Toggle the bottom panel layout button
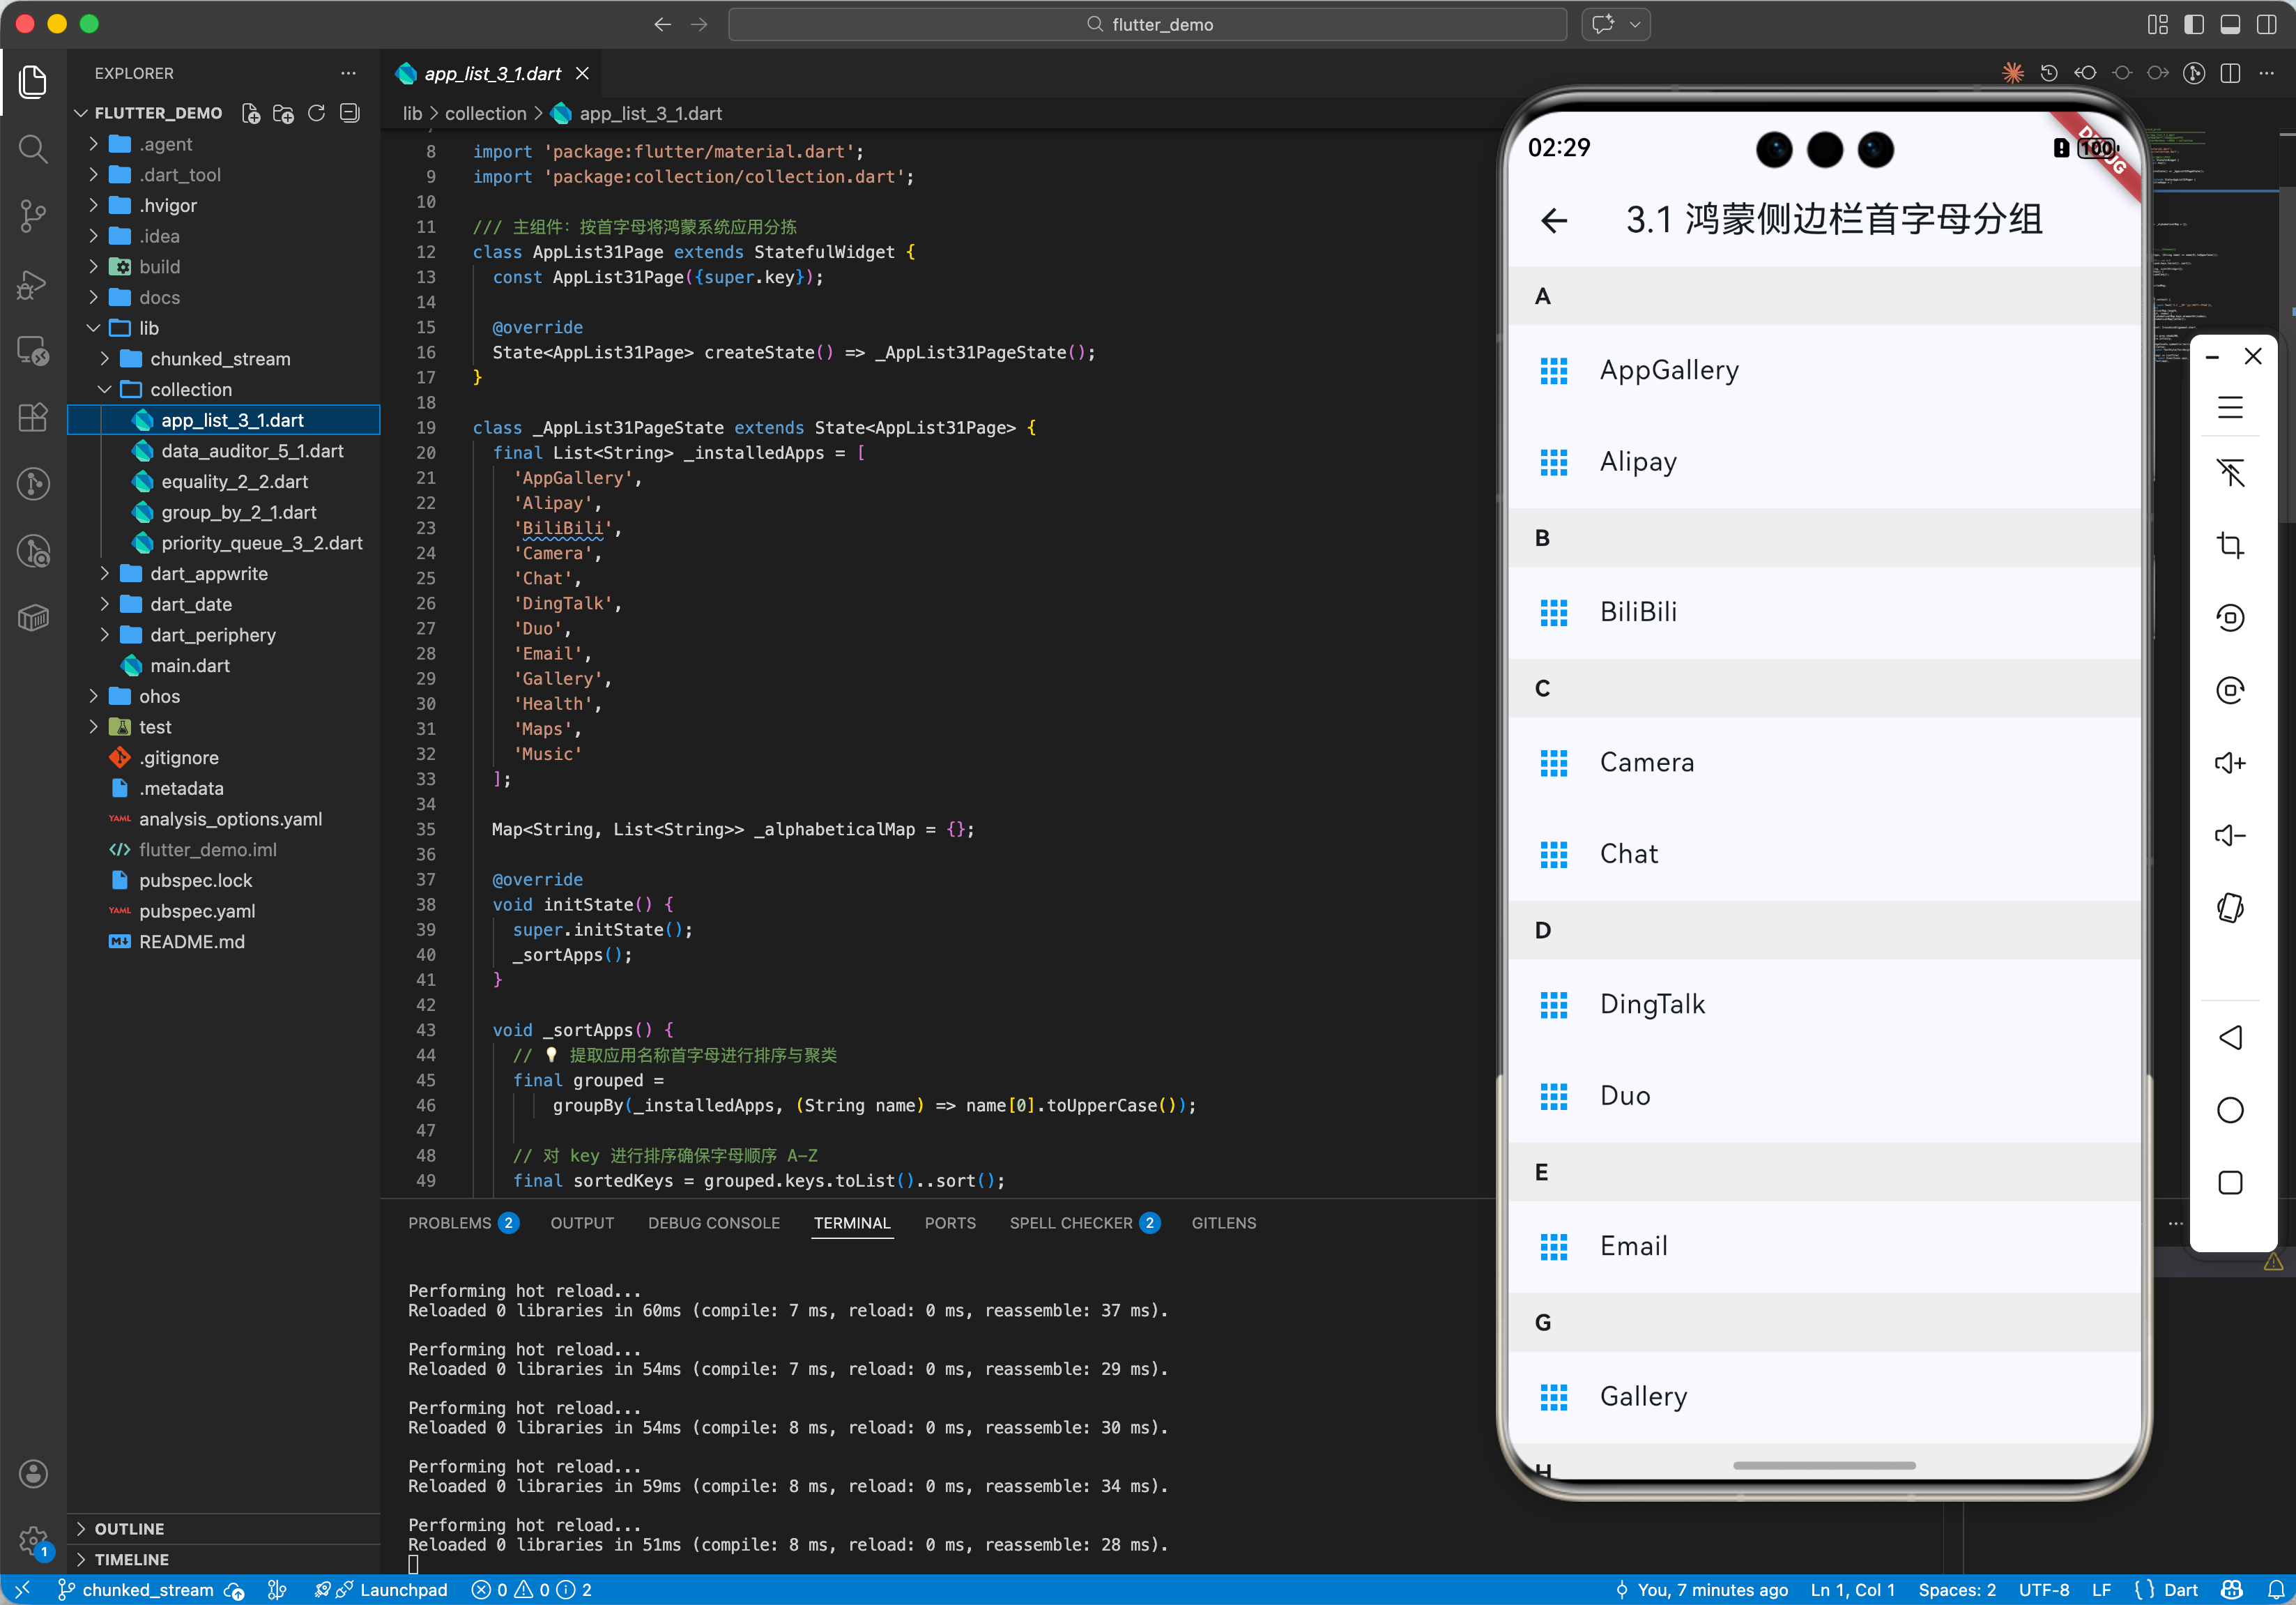Image resolution: width=2296 pixels, height=1605 pixels. pos(2229,24)
